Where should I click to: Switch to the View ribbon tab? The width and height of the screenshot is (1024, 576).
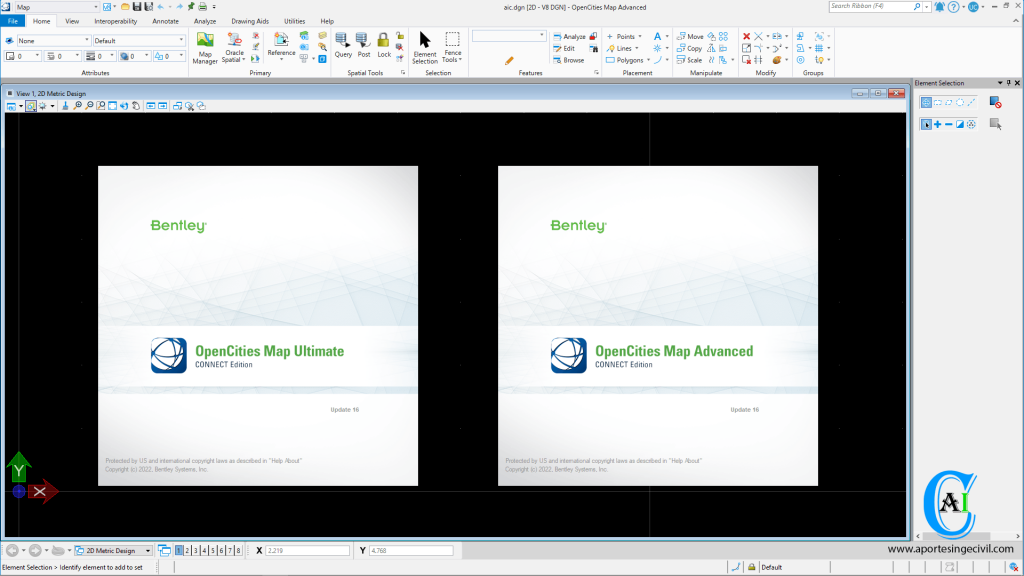click(x=72, y=21)
